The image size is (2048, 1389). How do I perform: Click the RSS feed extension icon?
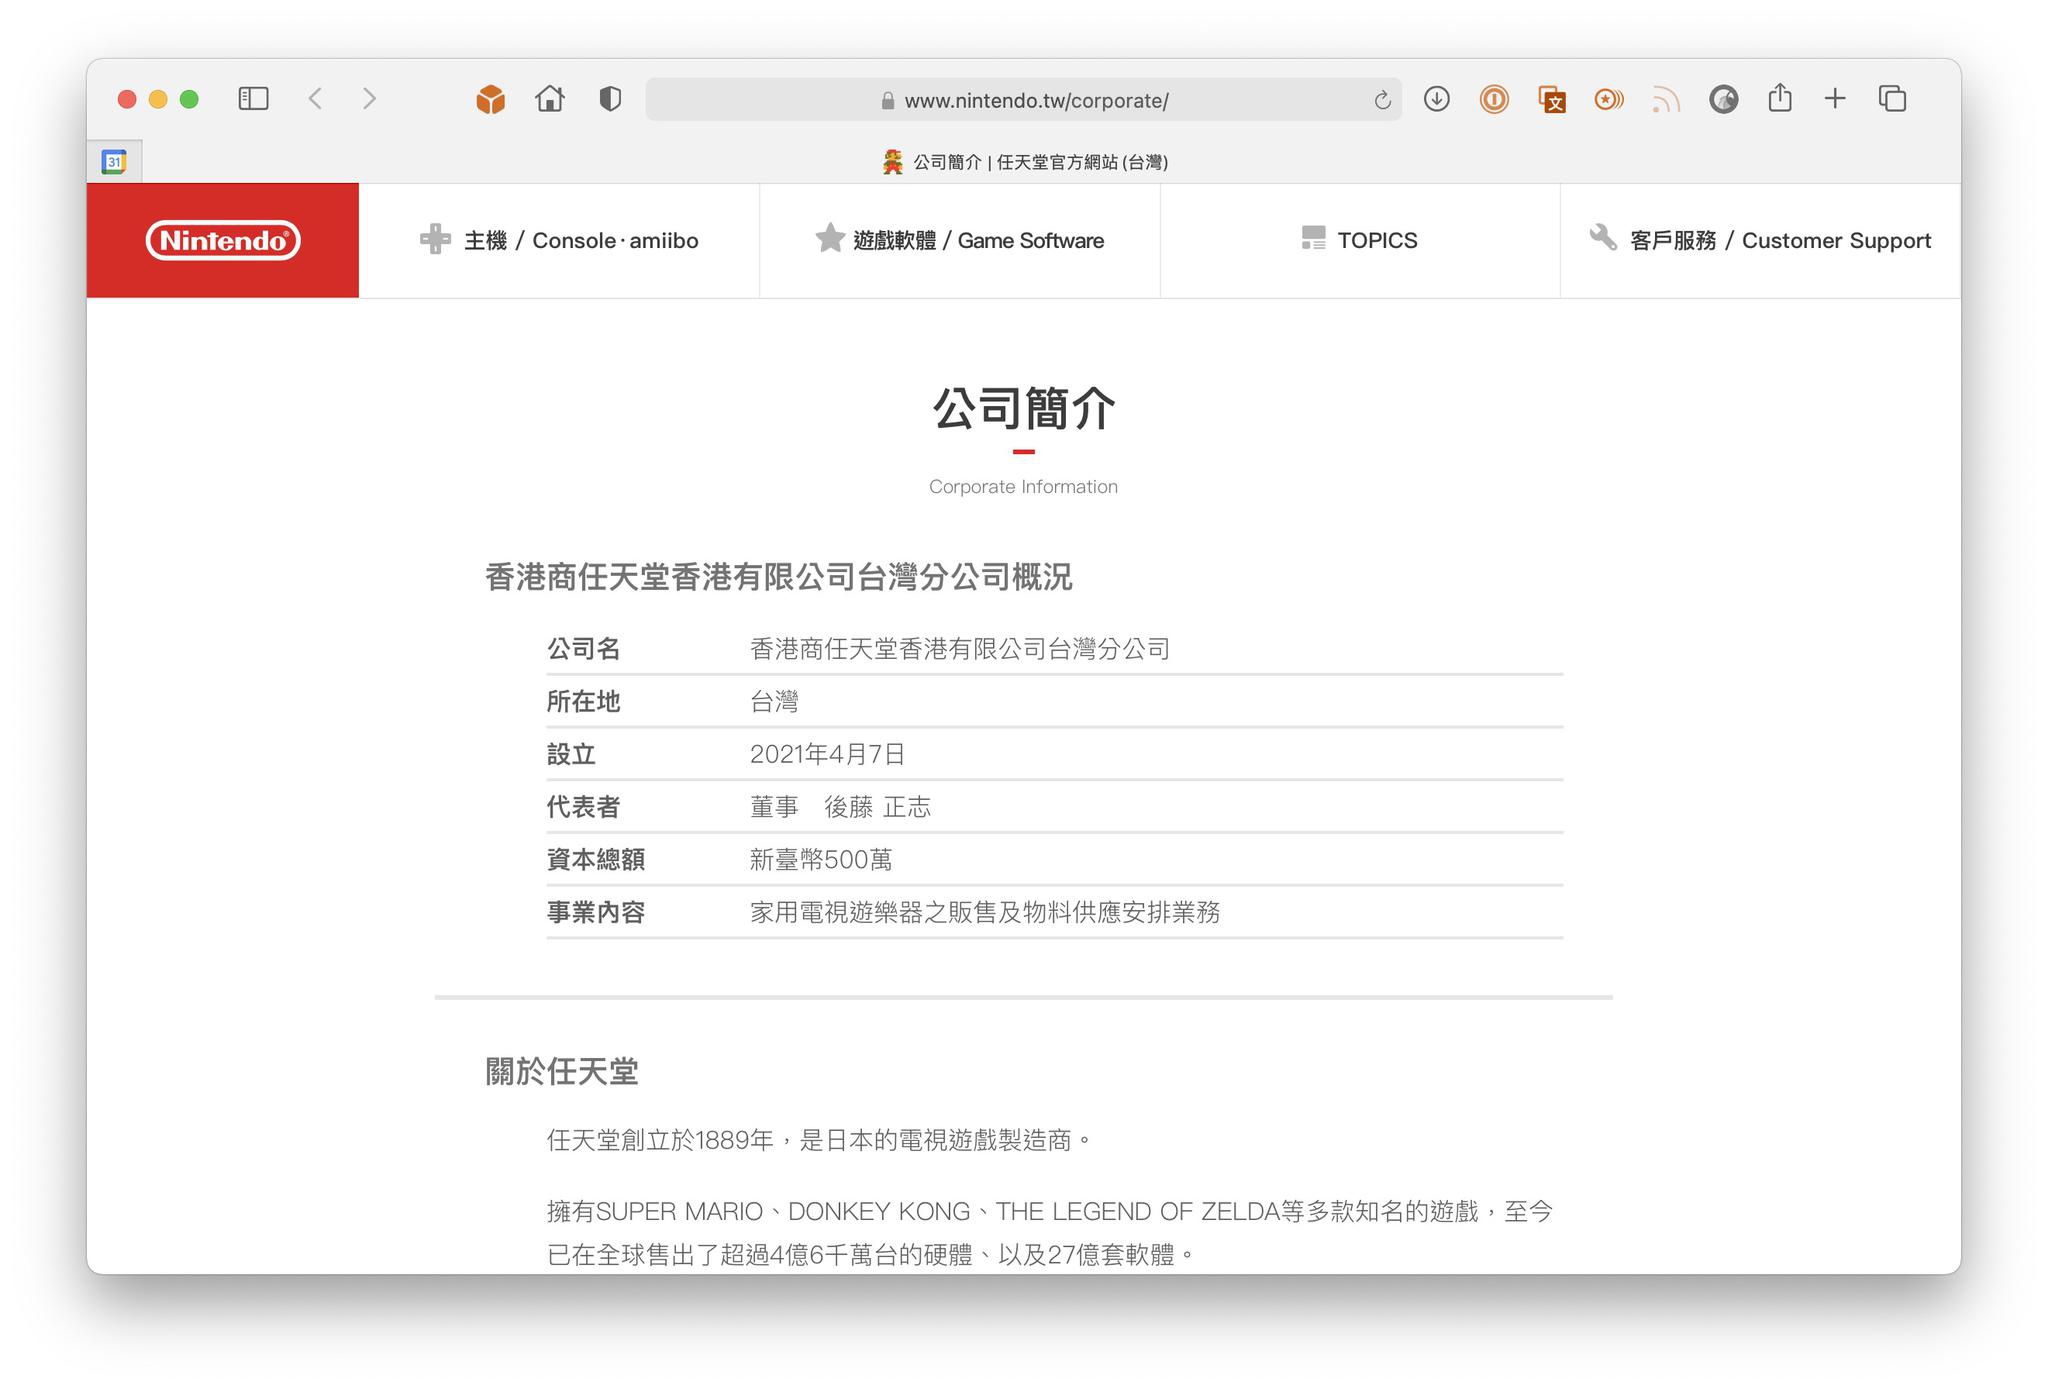click(x=1665, y=99)
